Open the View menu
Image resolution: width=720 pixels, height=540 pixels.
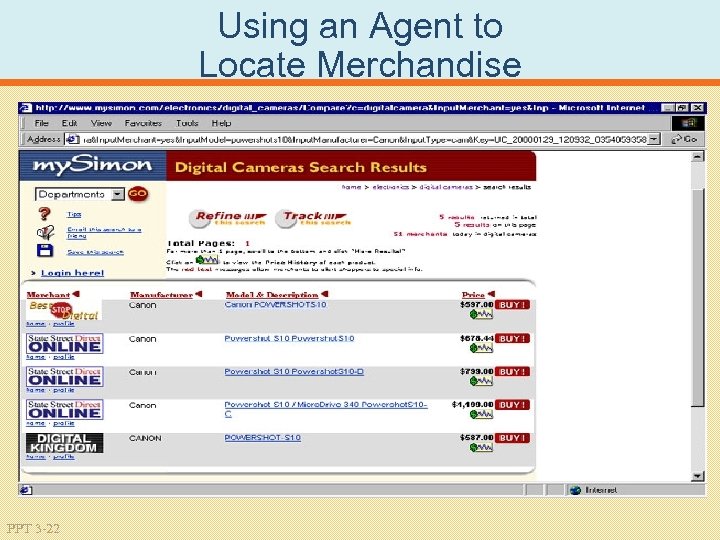(101, 123)
